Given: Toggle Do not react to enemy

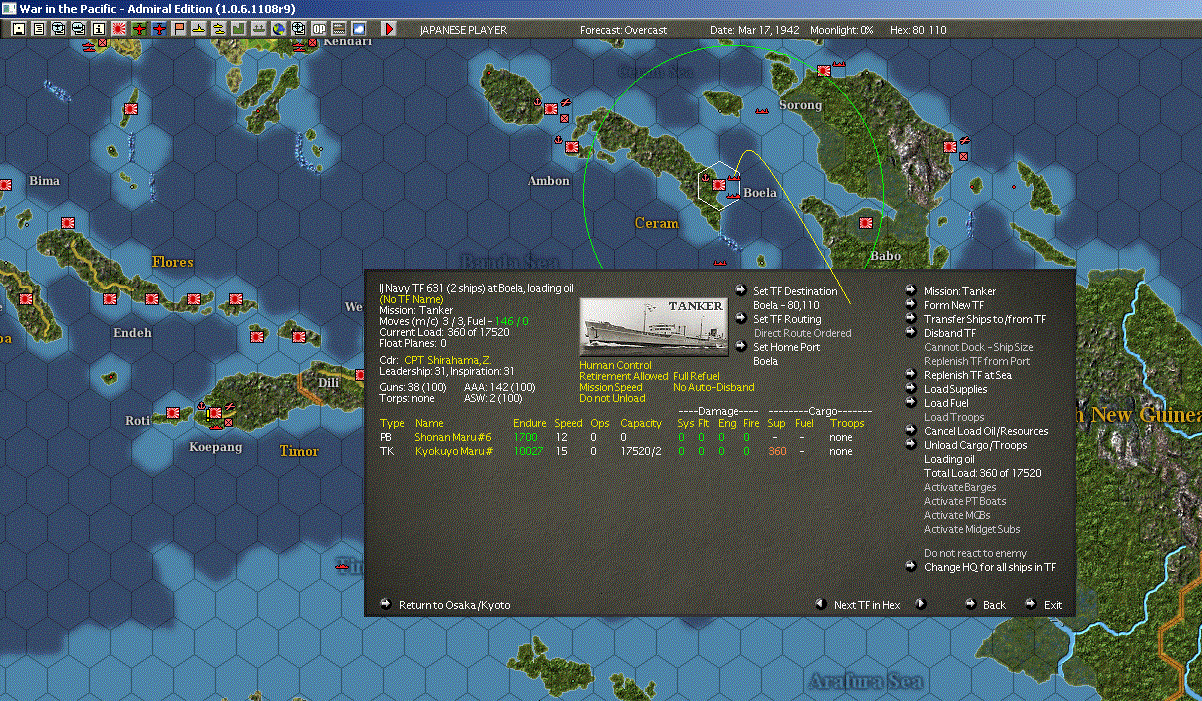Looking at the screenshot, I should point(975,553).
